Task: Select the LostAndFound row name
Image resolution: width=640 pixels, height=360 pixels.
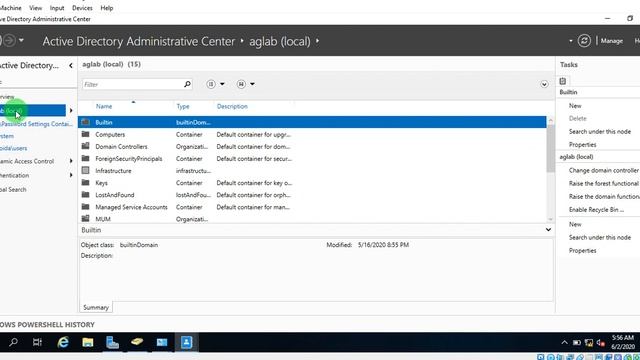Action: pos(115,195)
